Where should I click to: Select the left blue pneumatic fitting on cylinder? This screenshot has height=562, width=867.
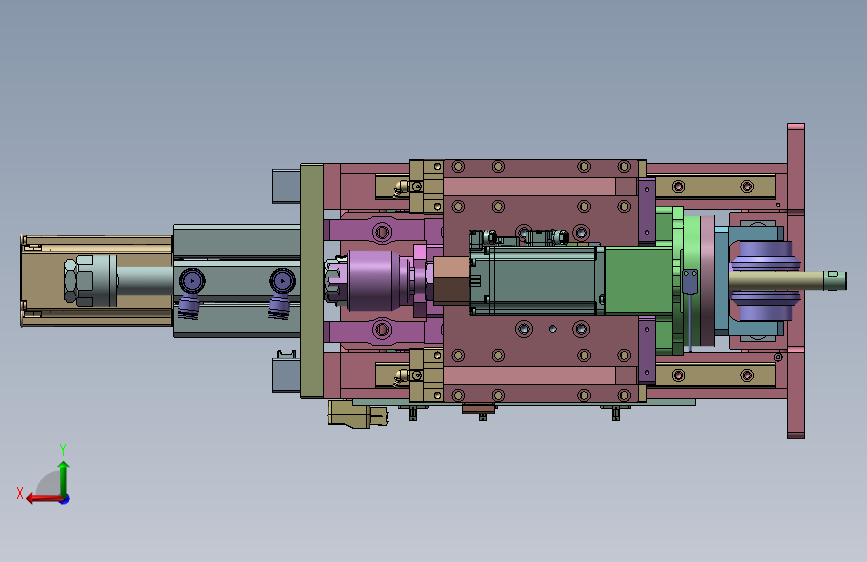point(191,292)
